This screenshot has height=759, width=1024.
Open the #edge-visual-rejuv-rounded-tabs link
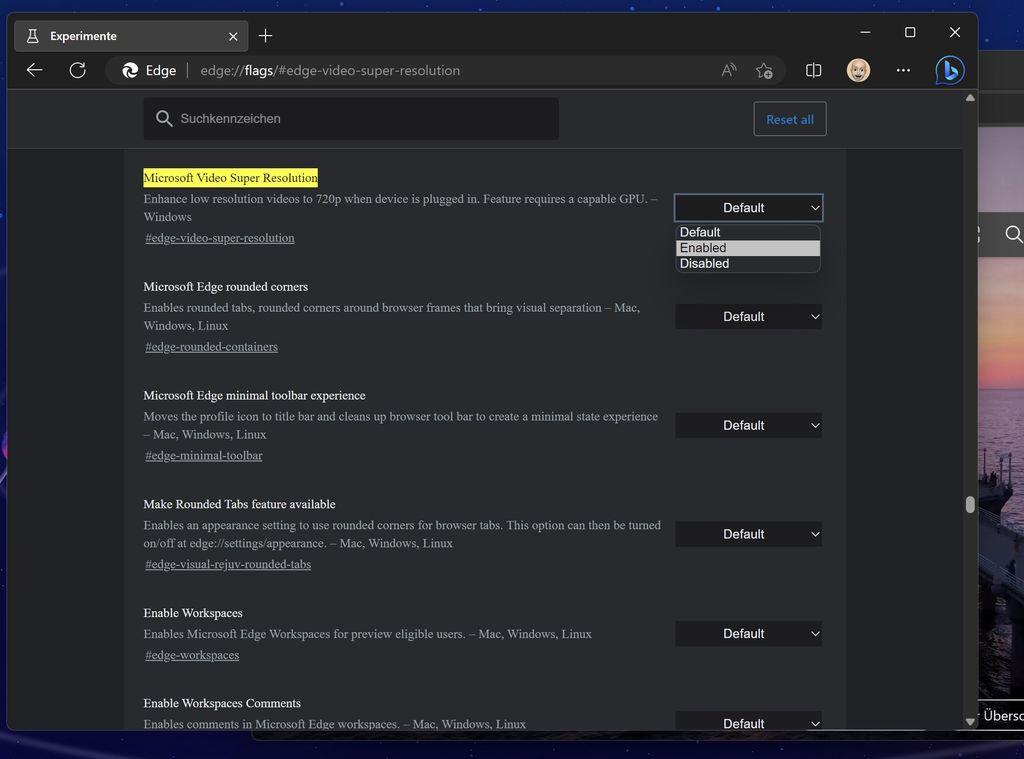point(228,564)
